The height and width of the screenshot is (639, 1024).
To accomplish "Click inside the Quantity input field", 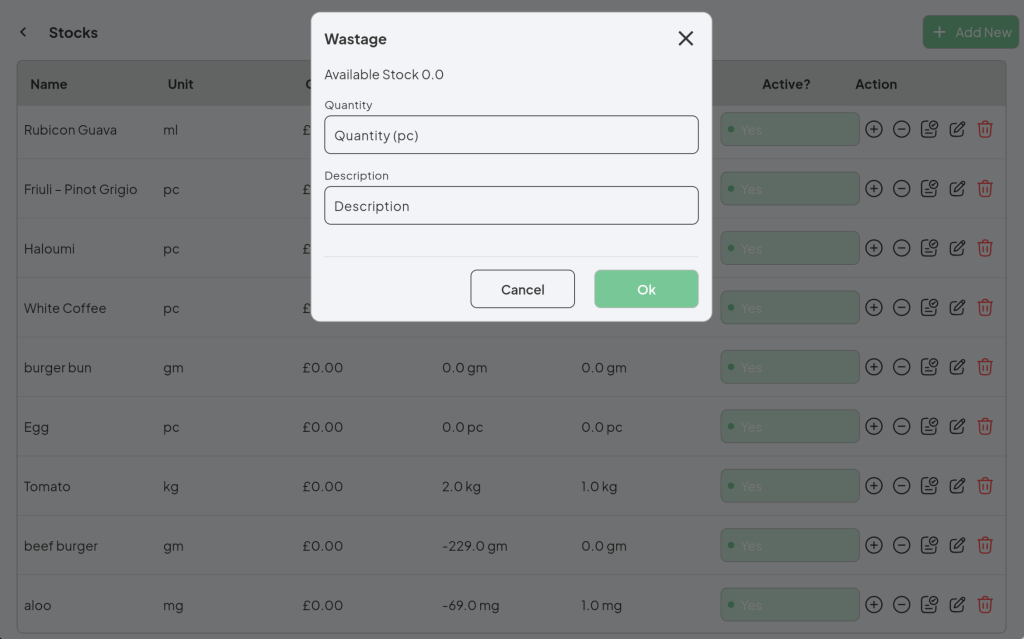I will point(511,134).
